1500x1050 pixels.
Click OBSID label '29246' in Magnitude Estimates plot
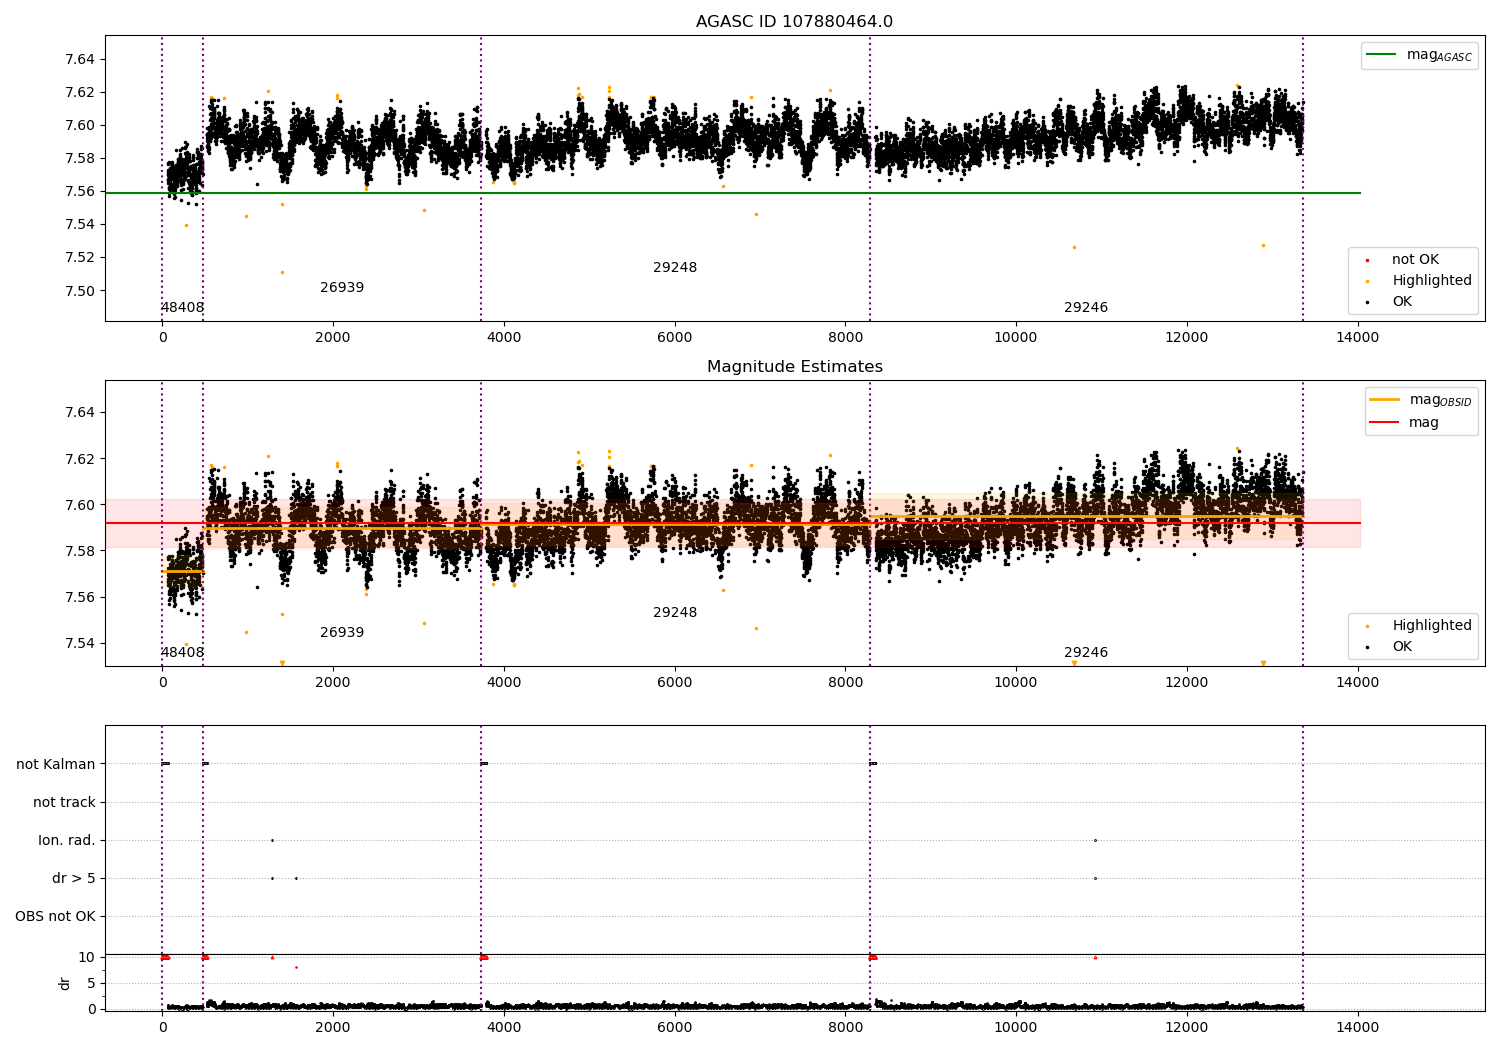(1086, 653)
